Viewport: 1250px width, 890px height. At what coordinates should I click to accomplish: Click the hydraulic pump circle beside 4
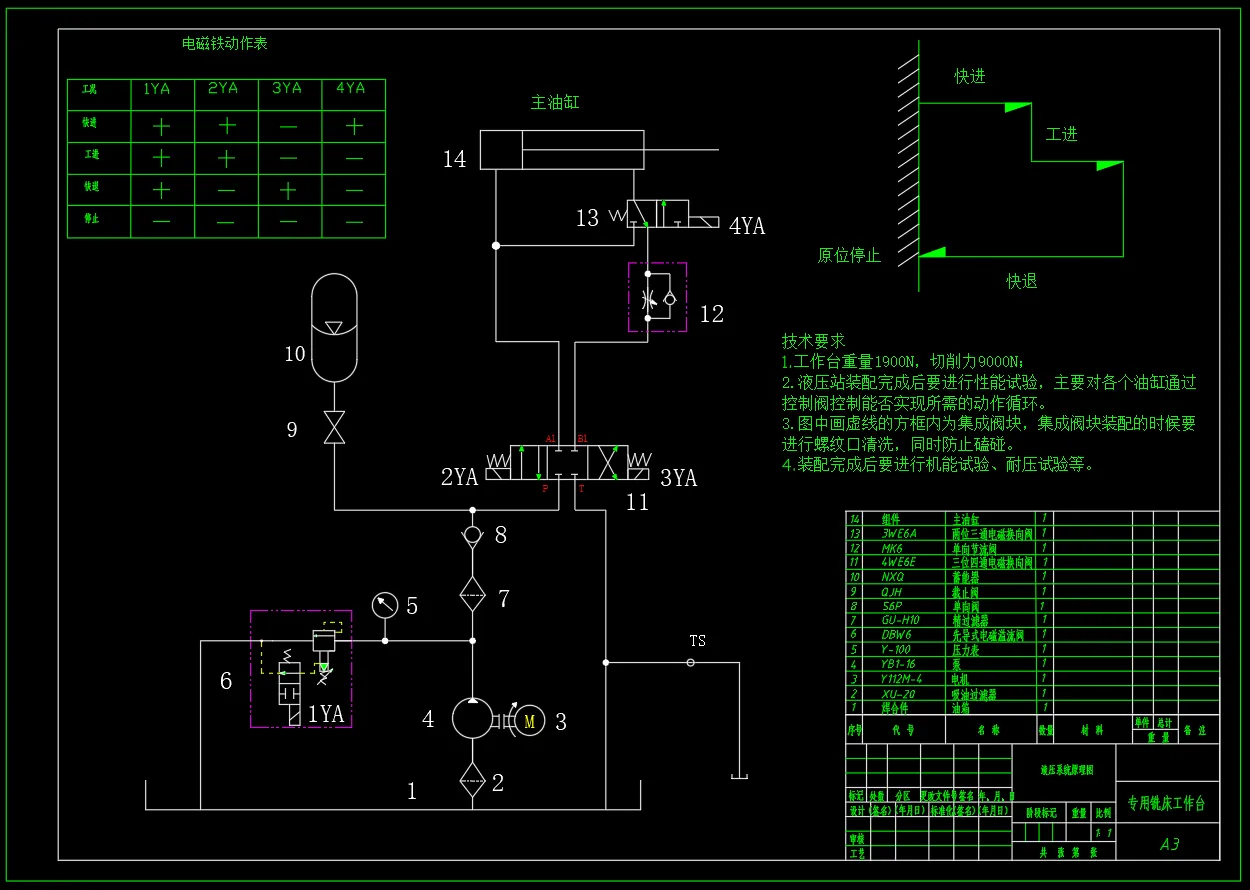[x=472, y=718]
